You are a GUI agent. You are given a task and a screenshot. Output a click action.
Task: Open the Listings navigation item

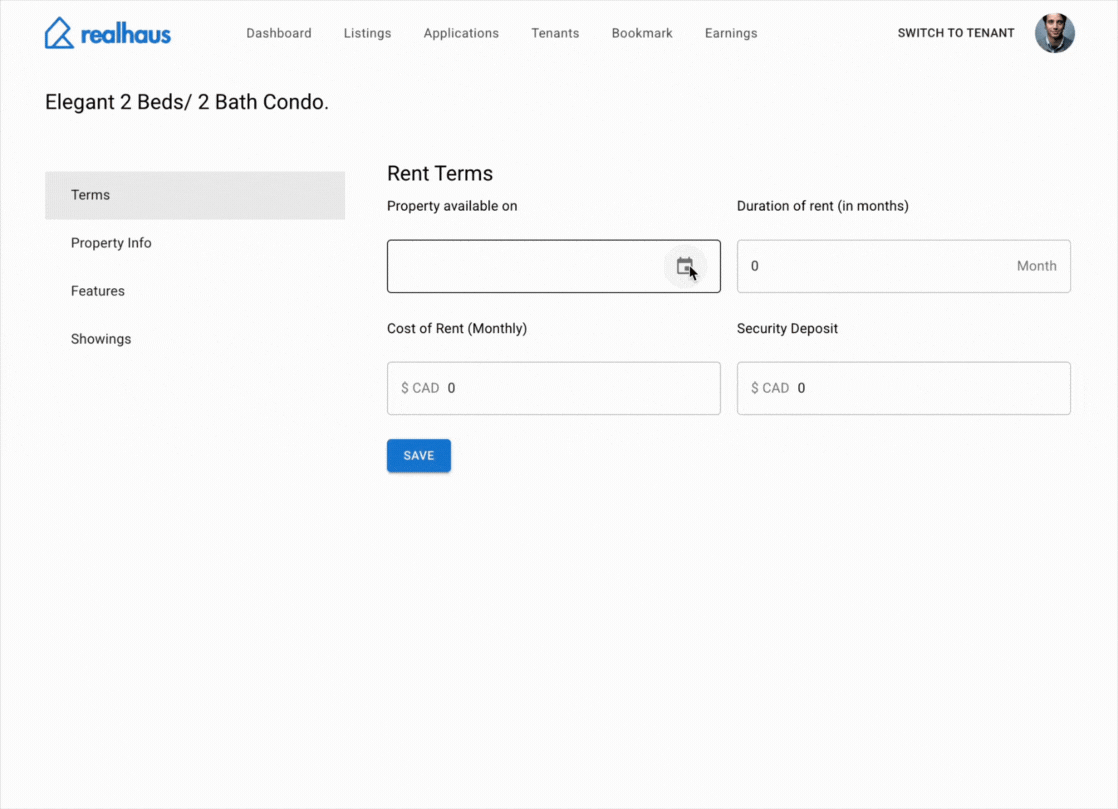(x=367, y=33)
